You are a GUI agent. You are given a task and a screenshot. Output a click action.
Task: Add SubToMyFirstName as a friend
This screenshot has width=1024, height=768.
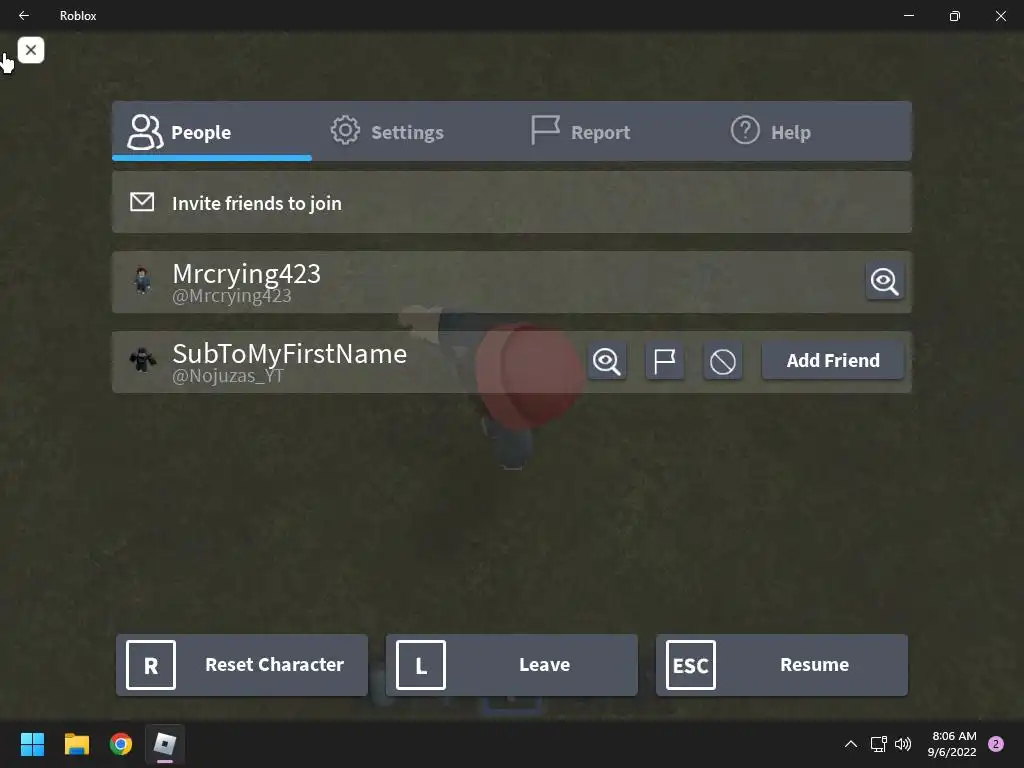point(833,360)
